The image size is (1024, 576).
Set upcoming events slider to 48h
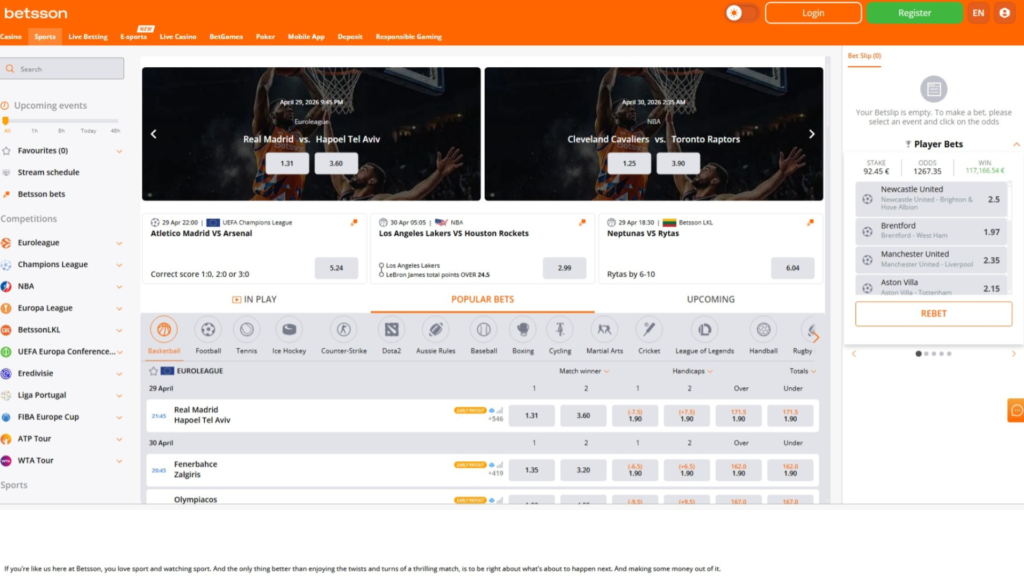115,131
